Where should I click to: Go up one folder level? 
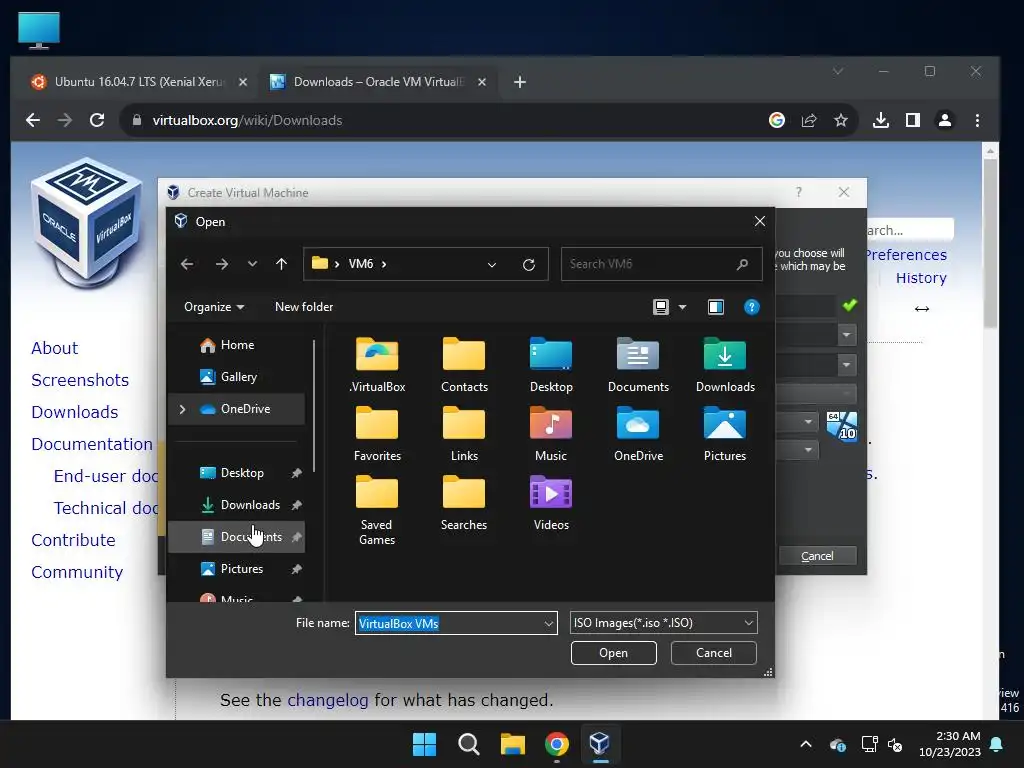coord(281,264)
